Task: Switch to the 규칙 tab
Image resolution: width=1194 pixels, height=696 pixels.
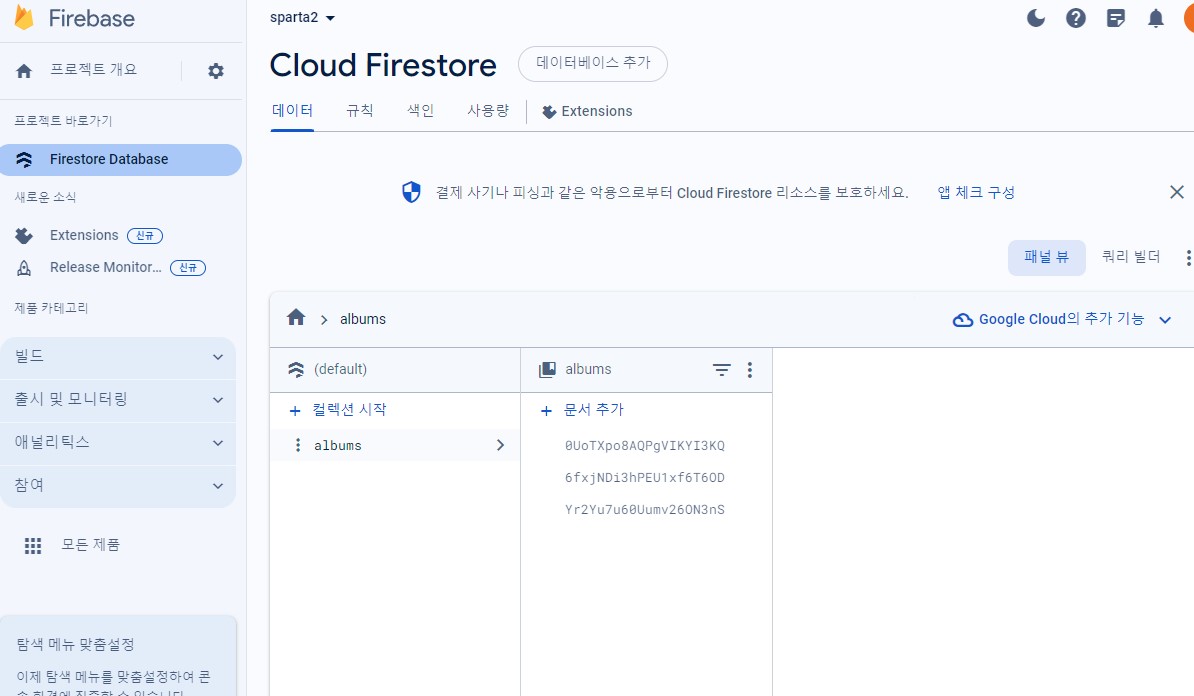Action: pos(359,110)
